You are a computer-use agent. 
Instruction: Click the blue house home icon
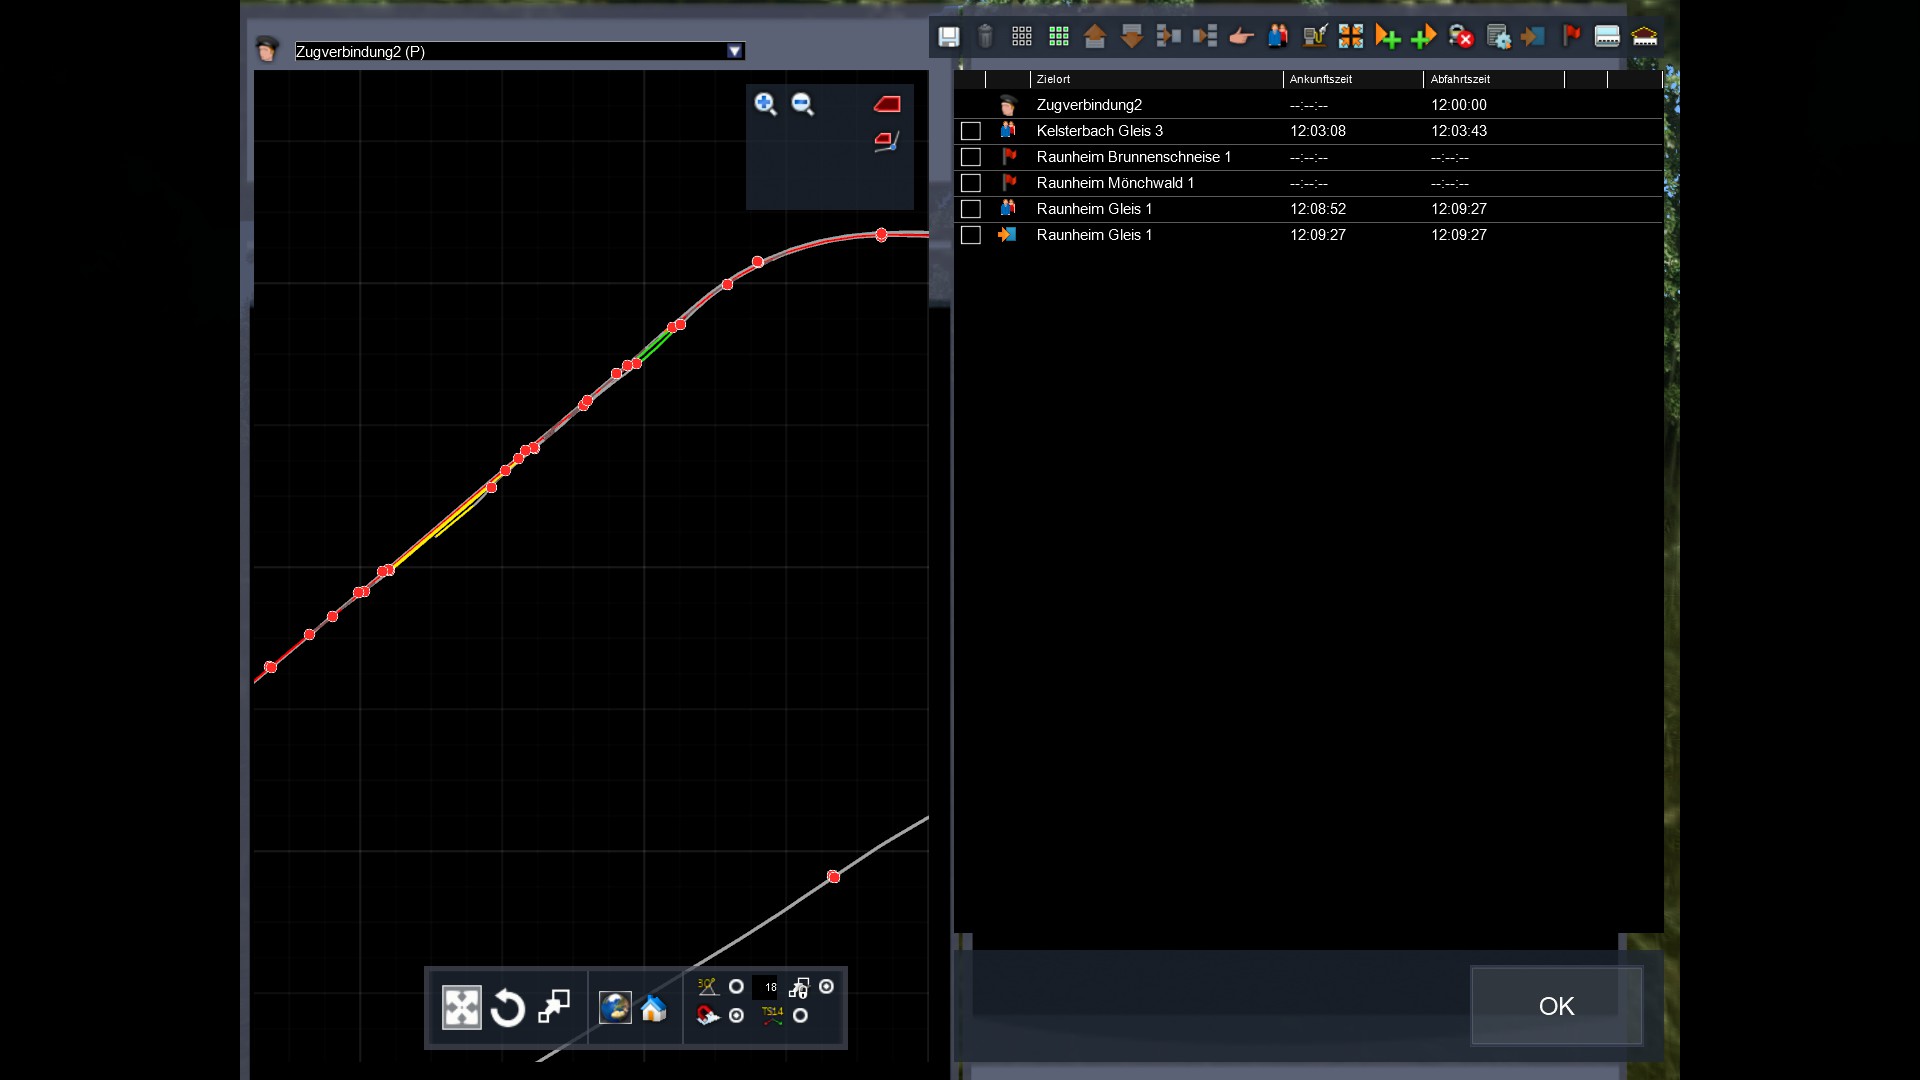(654, 1008)
